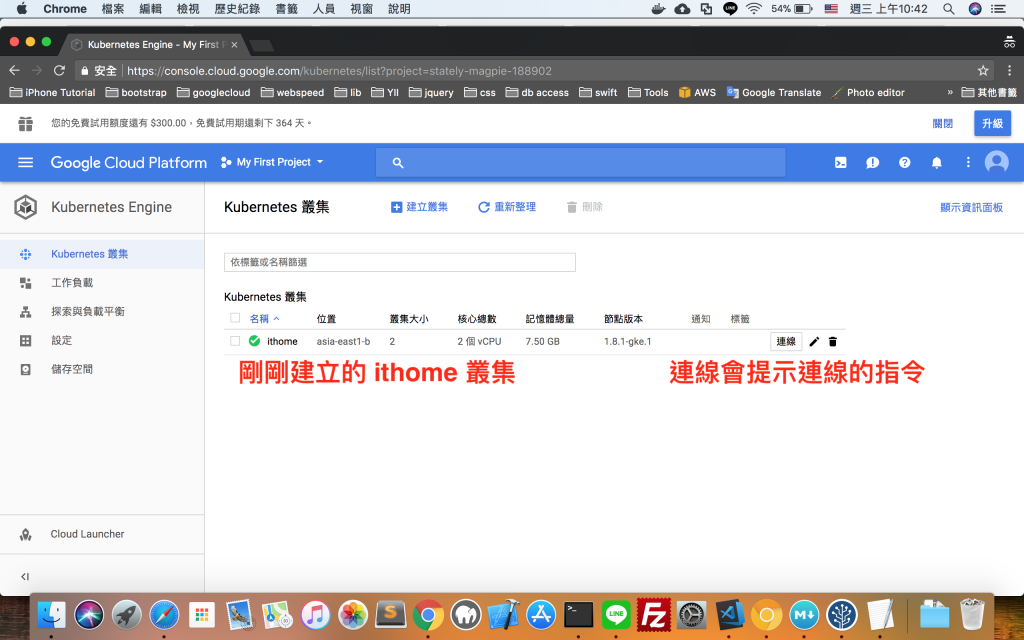Open Visual Studio Code from the dock
This screenshot has height=640, width=1024.
click(729, 615)
